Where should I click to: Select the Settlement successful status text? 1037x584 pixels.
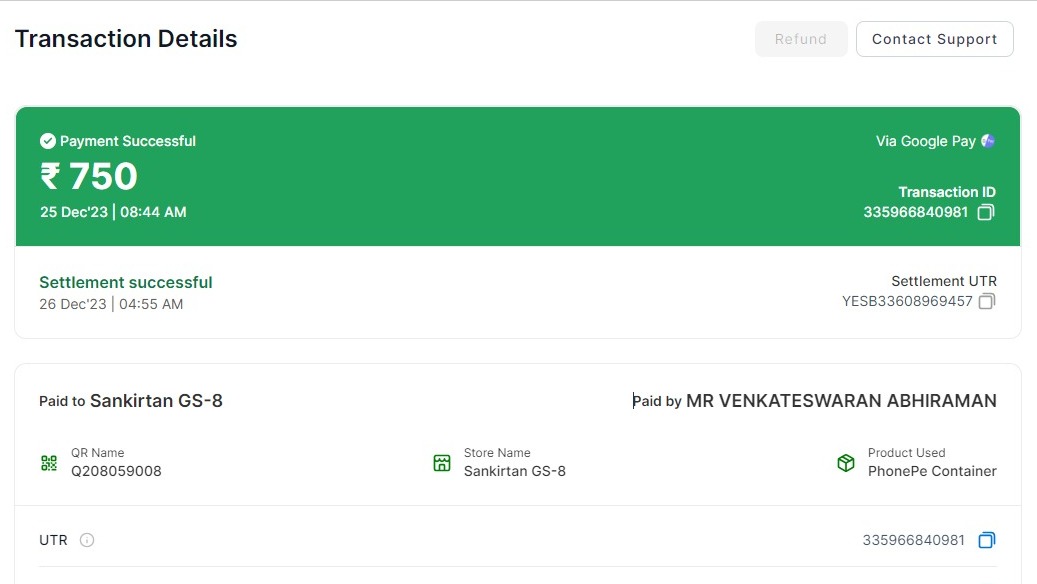point(126,282)
